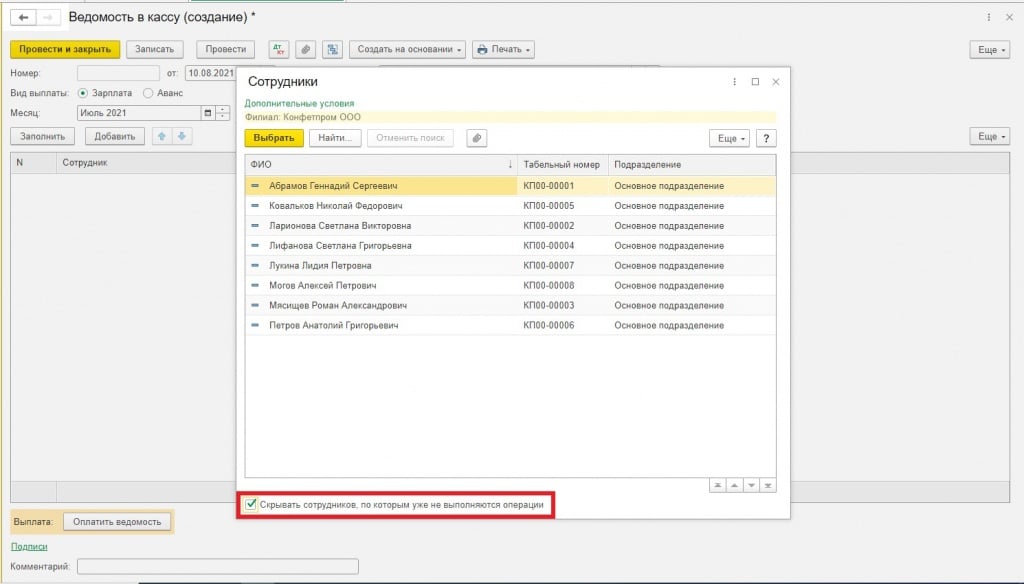This screenshot has height=584, width=1024.
Task: Click the move row up arrow icon
Action: [160, 136]
